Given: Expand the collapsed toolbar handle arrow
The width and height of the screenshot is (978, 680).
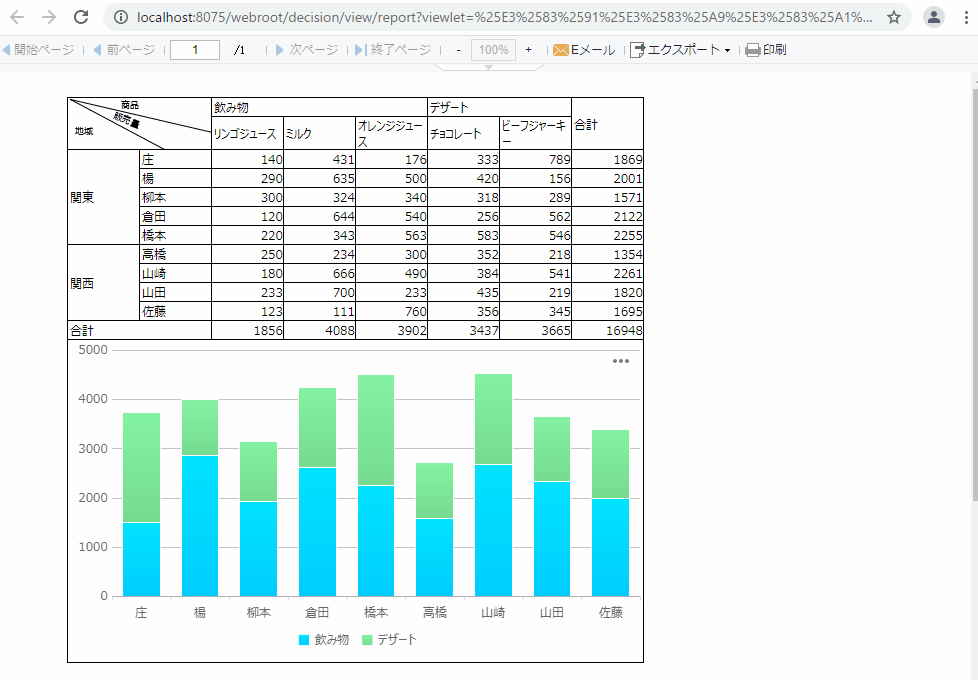Looking at the screenshot, I should (488, 66).
